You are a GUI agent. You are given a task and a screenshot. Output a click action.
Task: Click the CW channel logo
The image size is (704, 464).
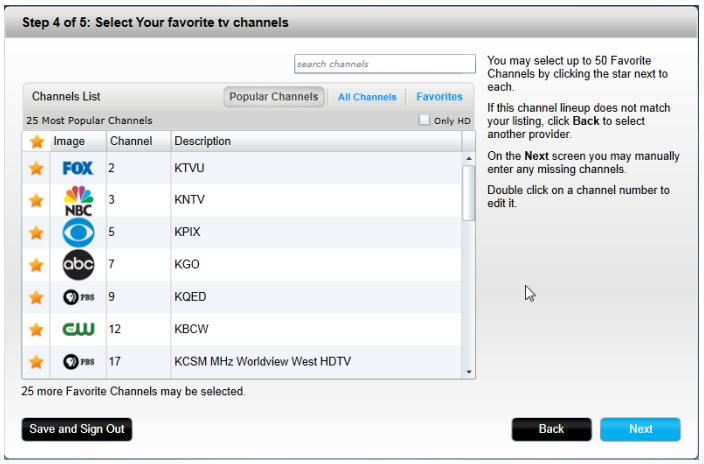coord(79,329)
